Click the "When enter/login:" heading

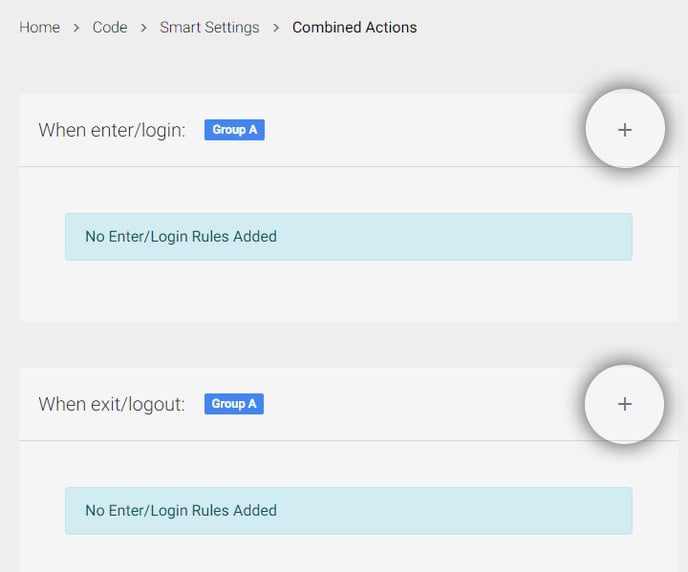112,130
